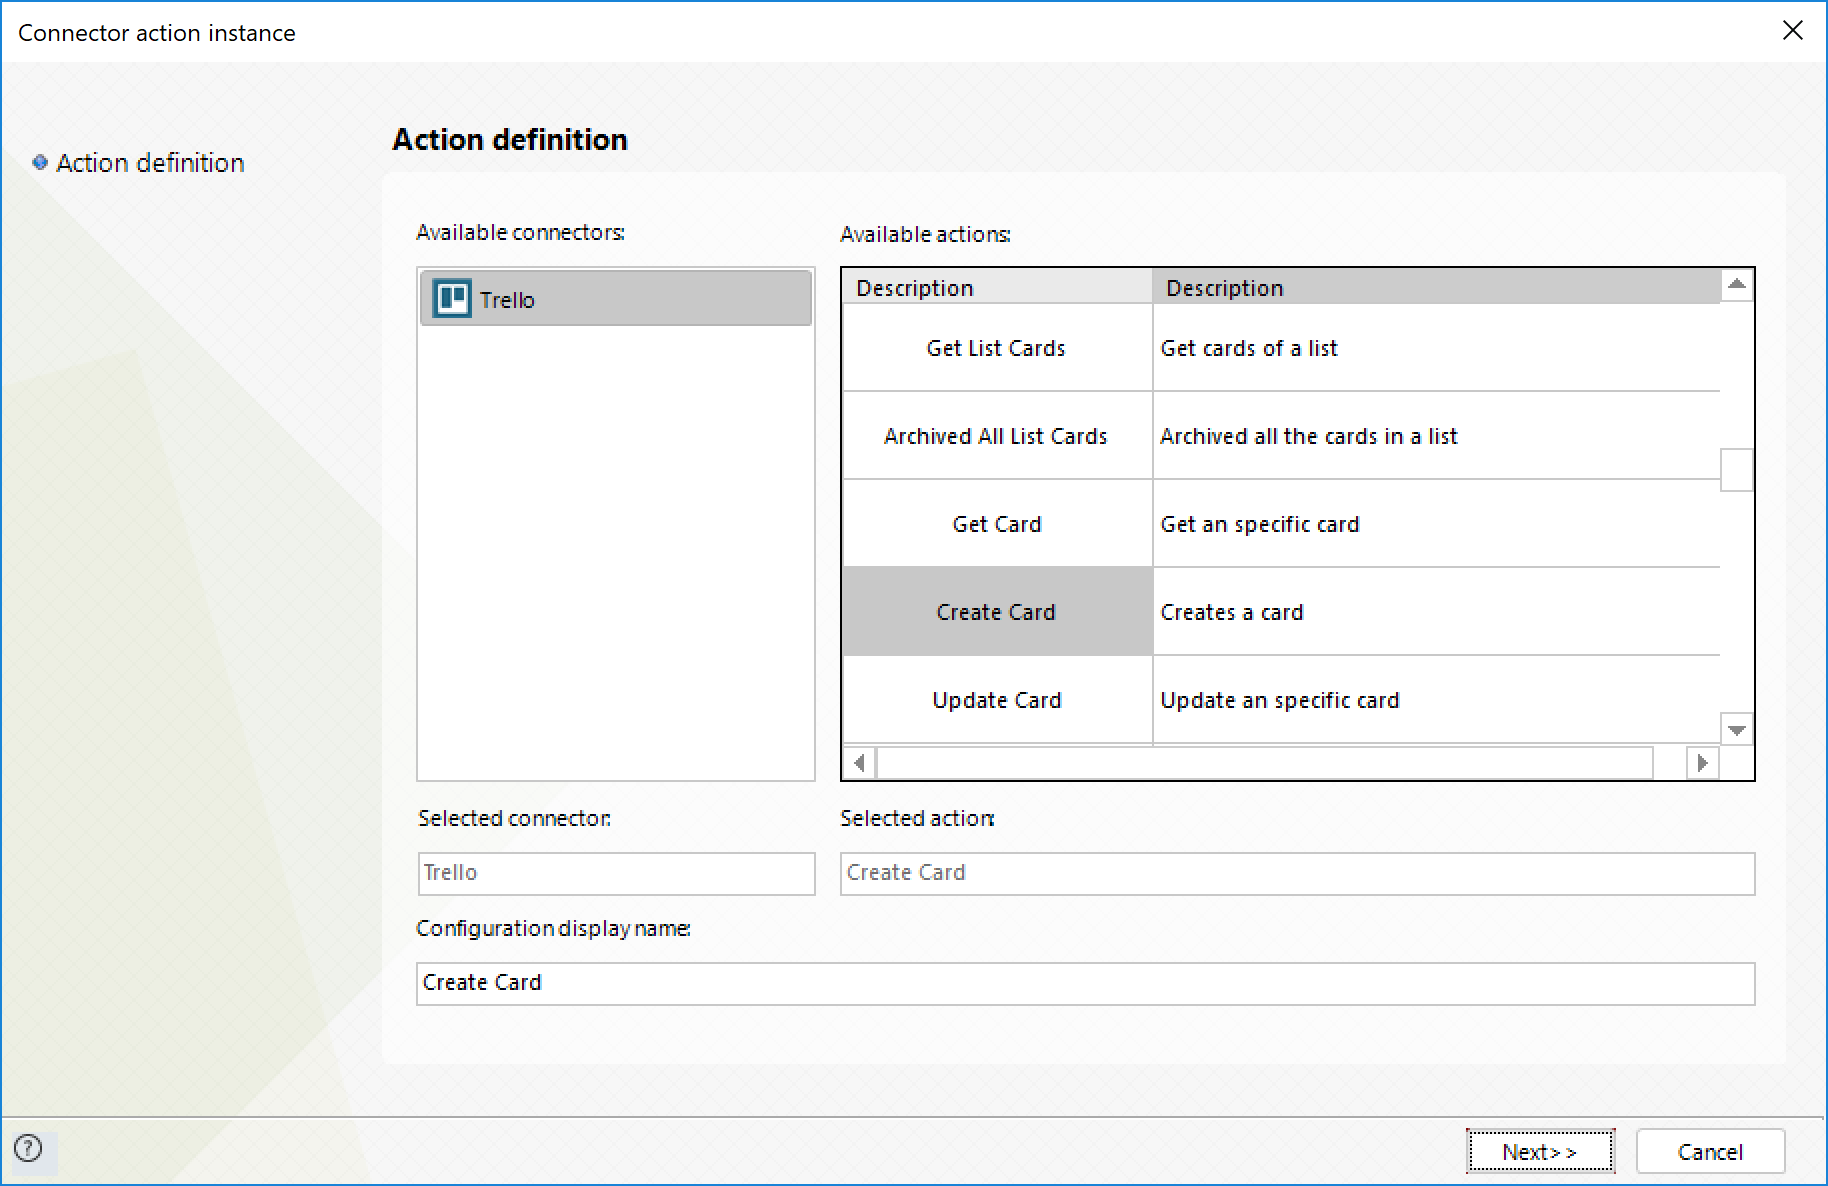Click the horizontal scrollbar track under the actions
This screenshot has height=1186, width=1828.
(1265, 763)
